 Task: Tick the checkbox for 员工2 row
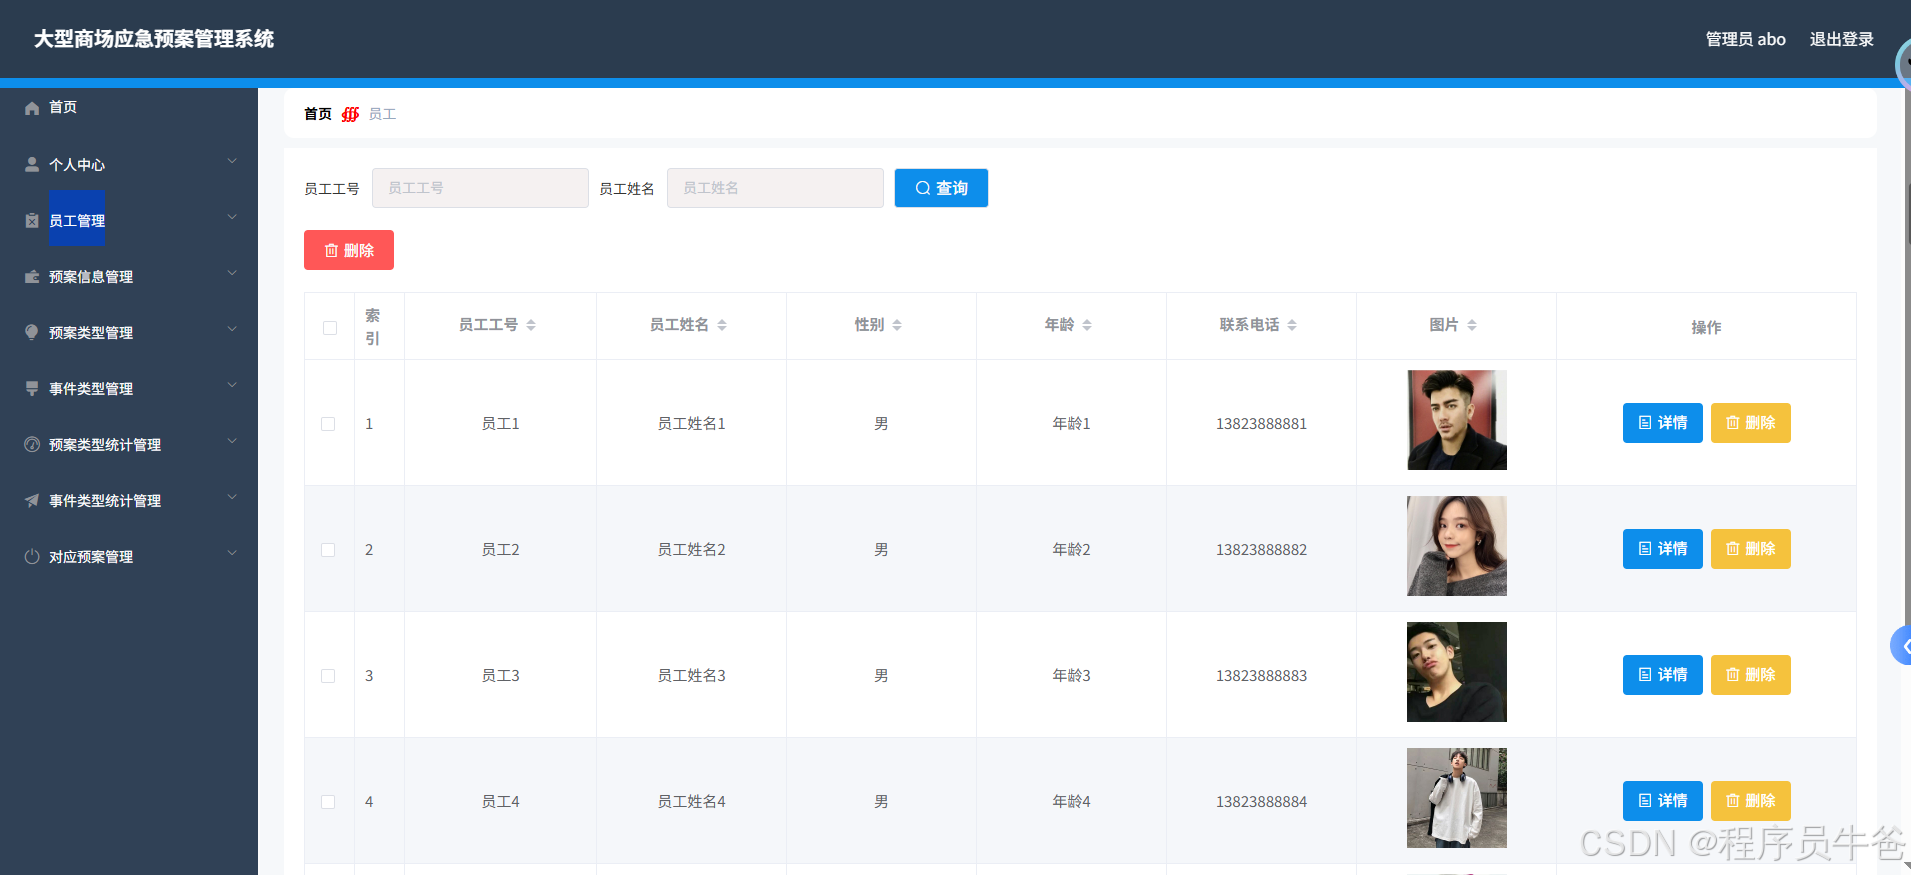click(x=328, y=550)
